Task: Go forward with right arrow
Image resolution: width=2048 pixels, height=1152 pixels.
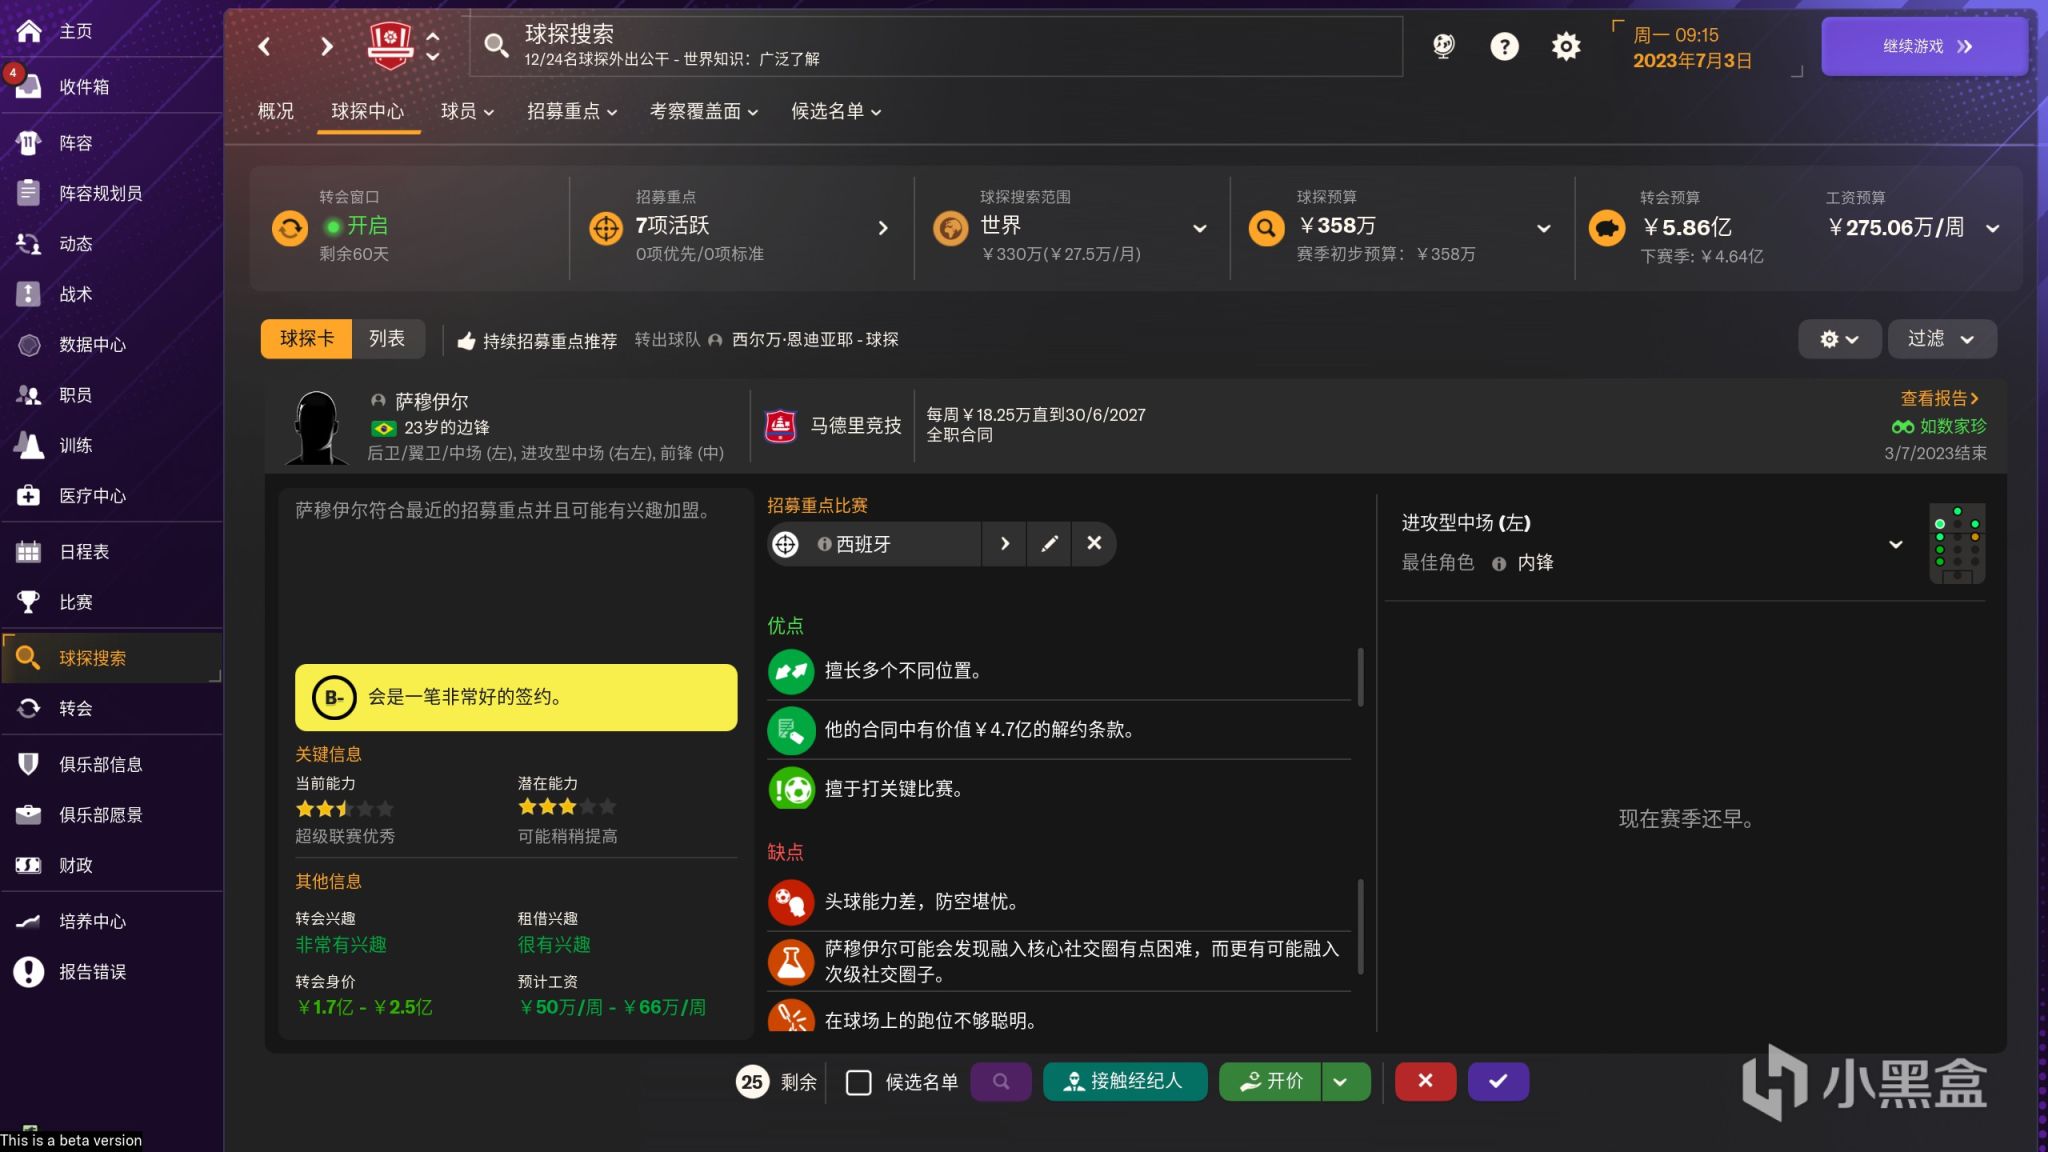Action: 326,46
